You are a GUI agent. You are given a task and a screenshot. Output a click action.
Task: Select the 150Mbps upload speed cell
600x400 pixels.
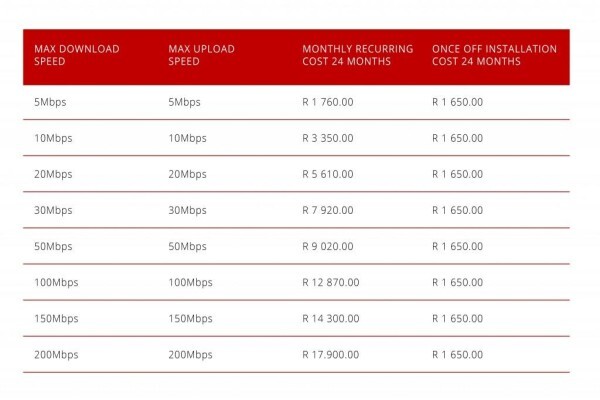click(x=190, y=318)
